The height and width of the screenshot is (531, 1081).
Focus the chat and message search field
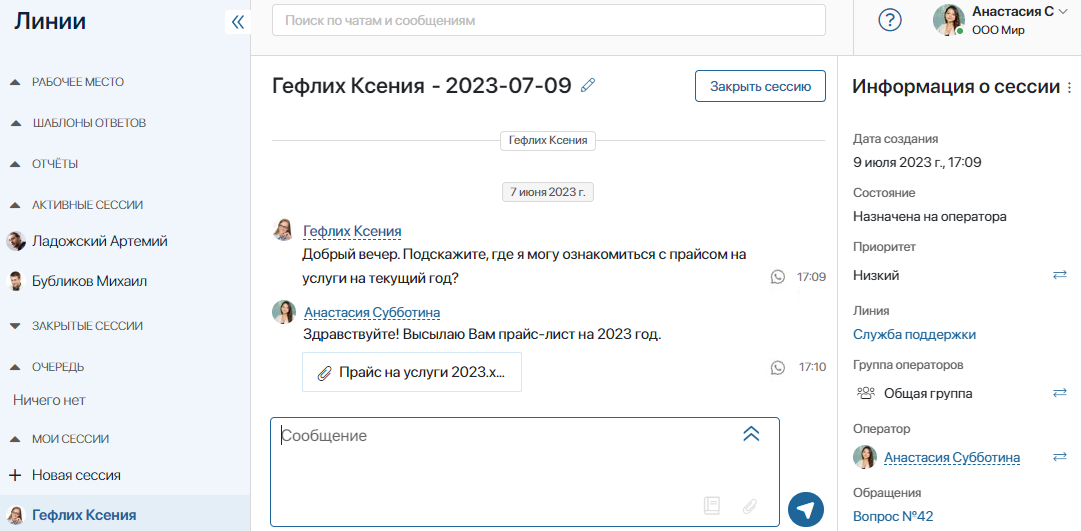(549, 21)
